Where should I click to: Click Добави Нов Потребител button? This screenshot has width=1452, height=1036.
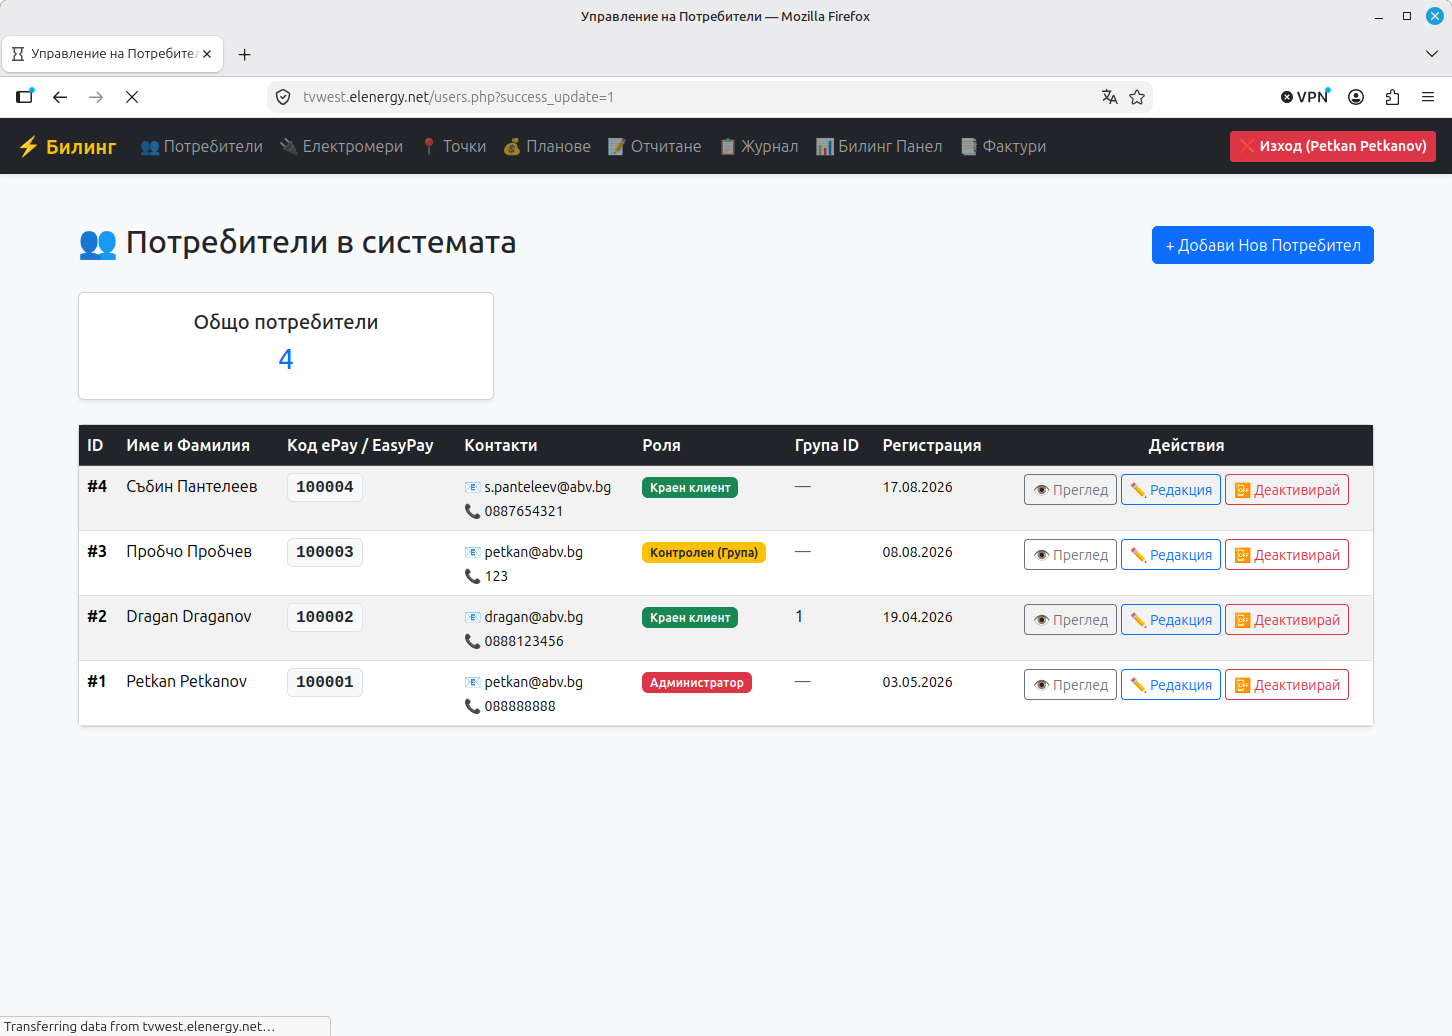tap(1263, 245)
